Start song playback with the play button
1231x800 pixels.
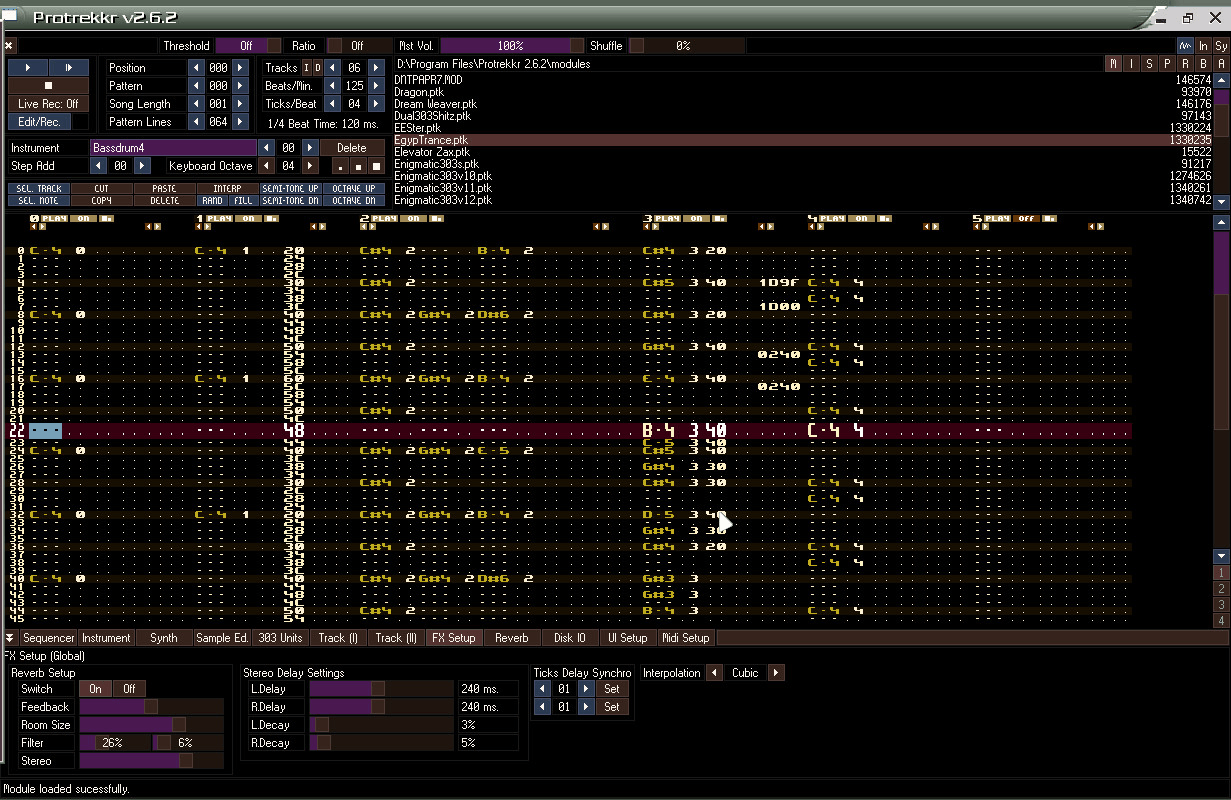28,67
